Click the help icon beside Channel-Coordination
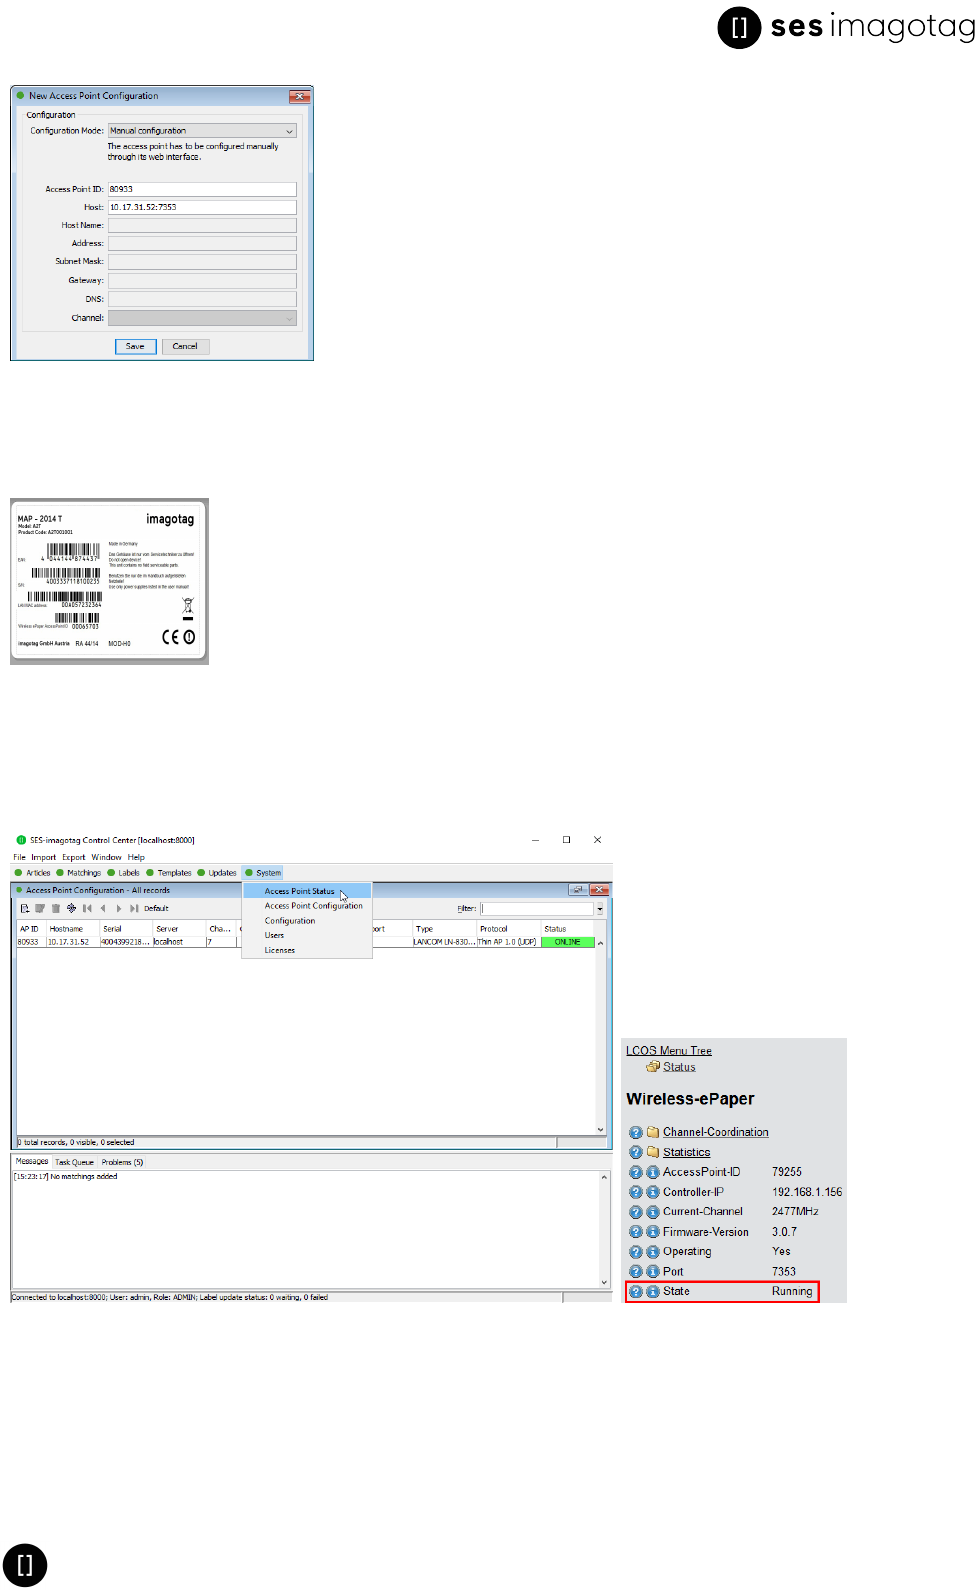The width and height of the screenshot is (980, 1590). [x=636, y=1132]
